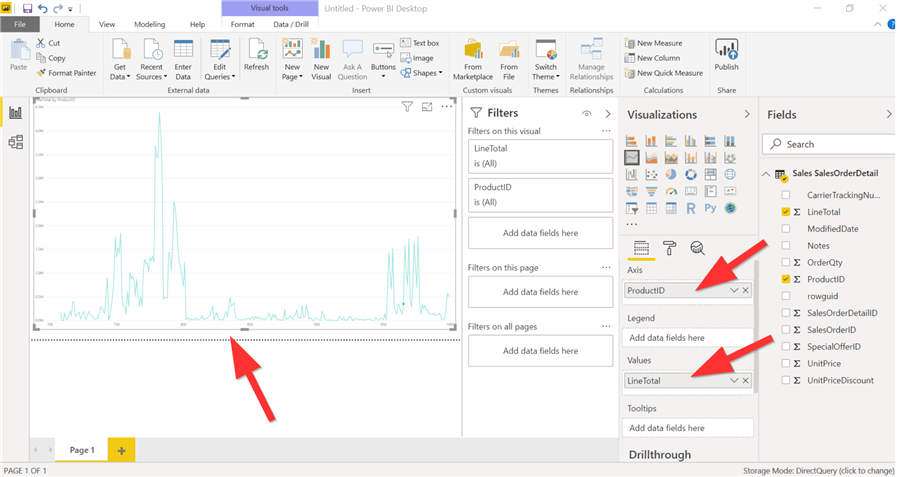Check the UnitPrice field checkbox
The image size is (900, 477).
click(786, 363)
